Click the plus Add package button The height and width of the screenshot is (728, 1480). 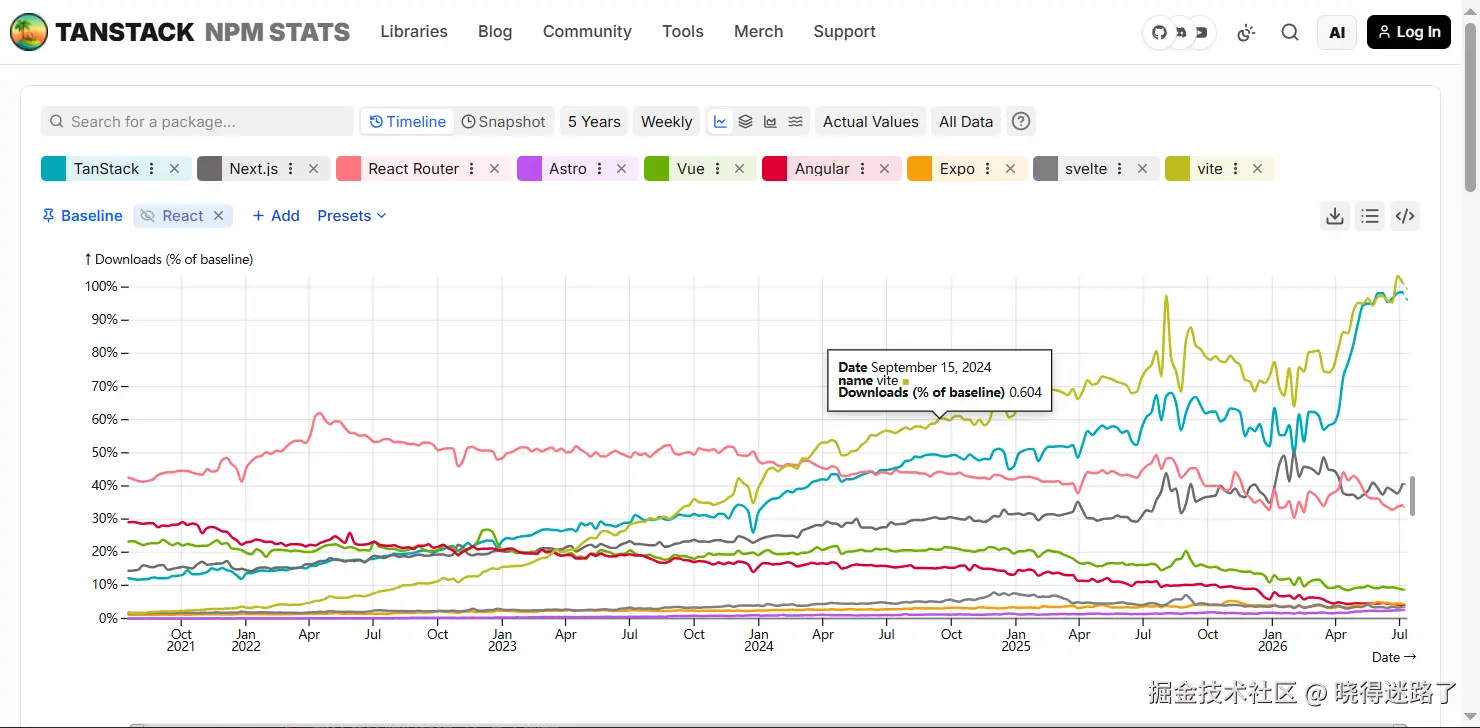point(276,216)
